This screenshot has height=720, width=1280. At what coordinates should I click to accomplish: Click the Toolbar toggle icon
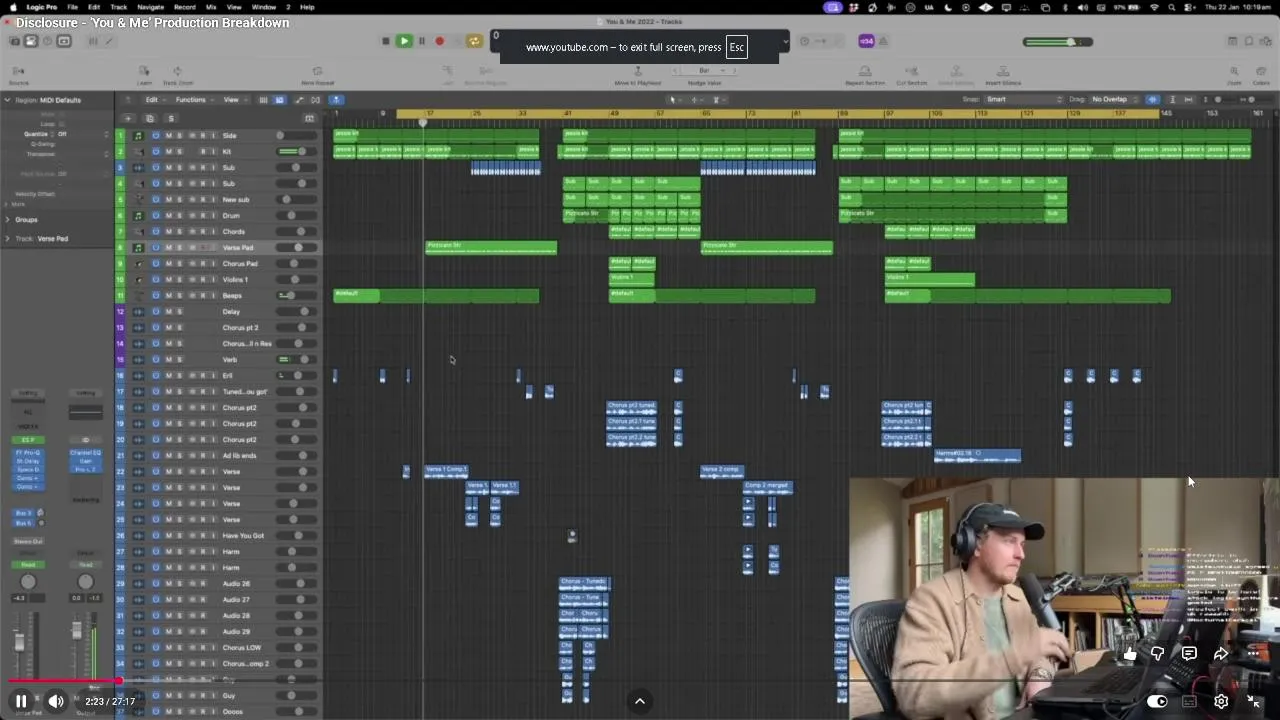pos(64,41)
